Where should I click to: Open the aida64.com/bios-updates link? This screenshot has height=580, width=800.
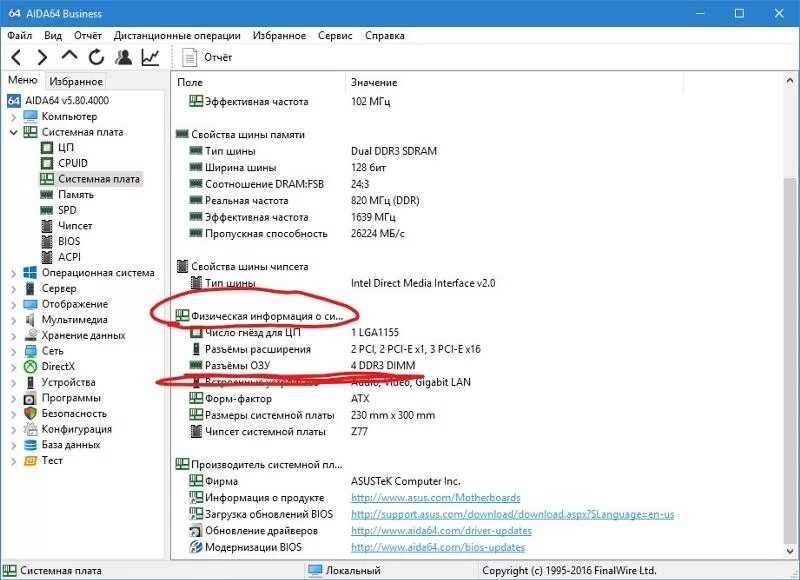click(x=438, y=547)
